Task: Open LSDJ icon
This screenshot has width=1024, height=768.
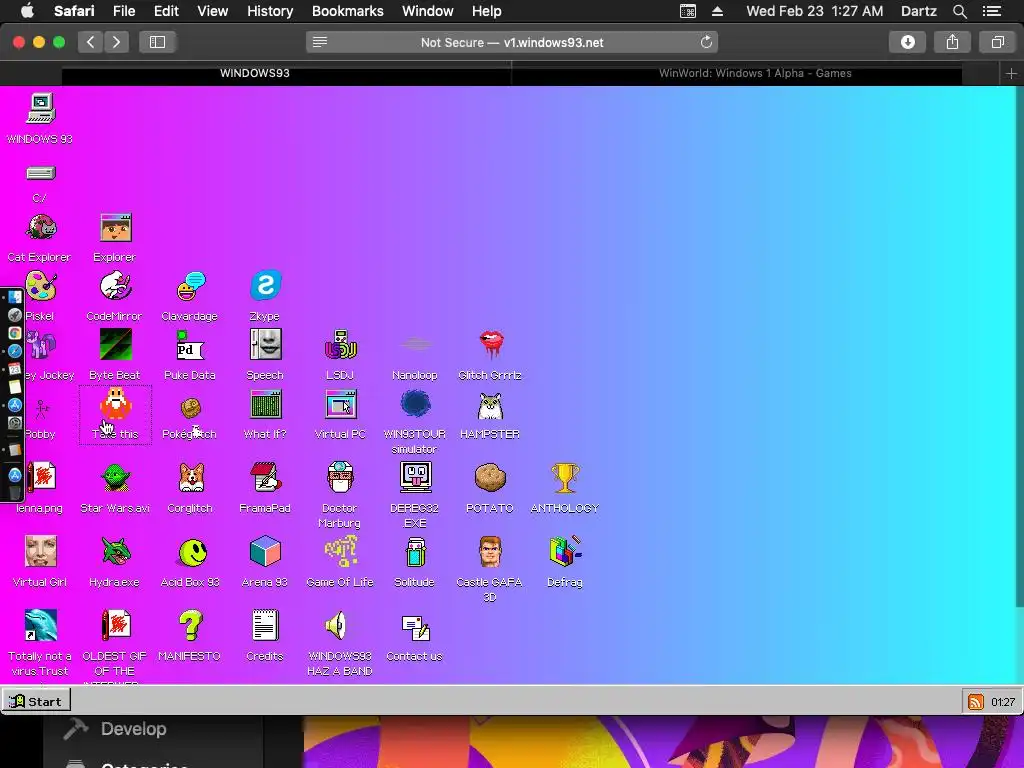Action: [x=341, y=345]
